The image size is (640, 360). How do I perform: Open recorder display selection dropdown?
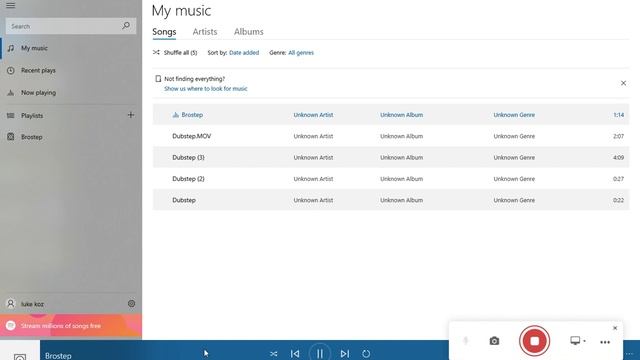[578, 340]
